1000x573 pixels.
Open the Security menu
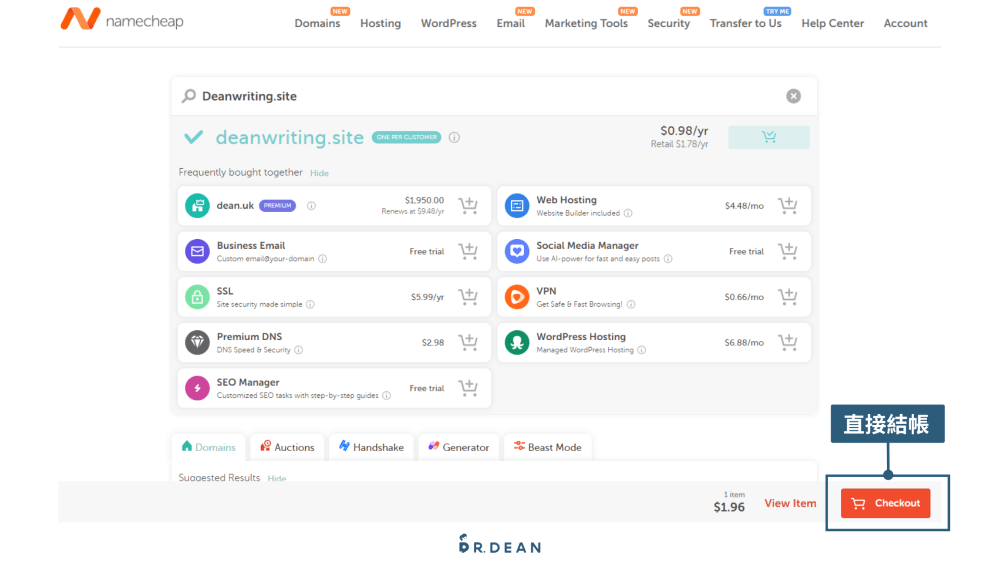pyautogui.click(x=668, y=23)
